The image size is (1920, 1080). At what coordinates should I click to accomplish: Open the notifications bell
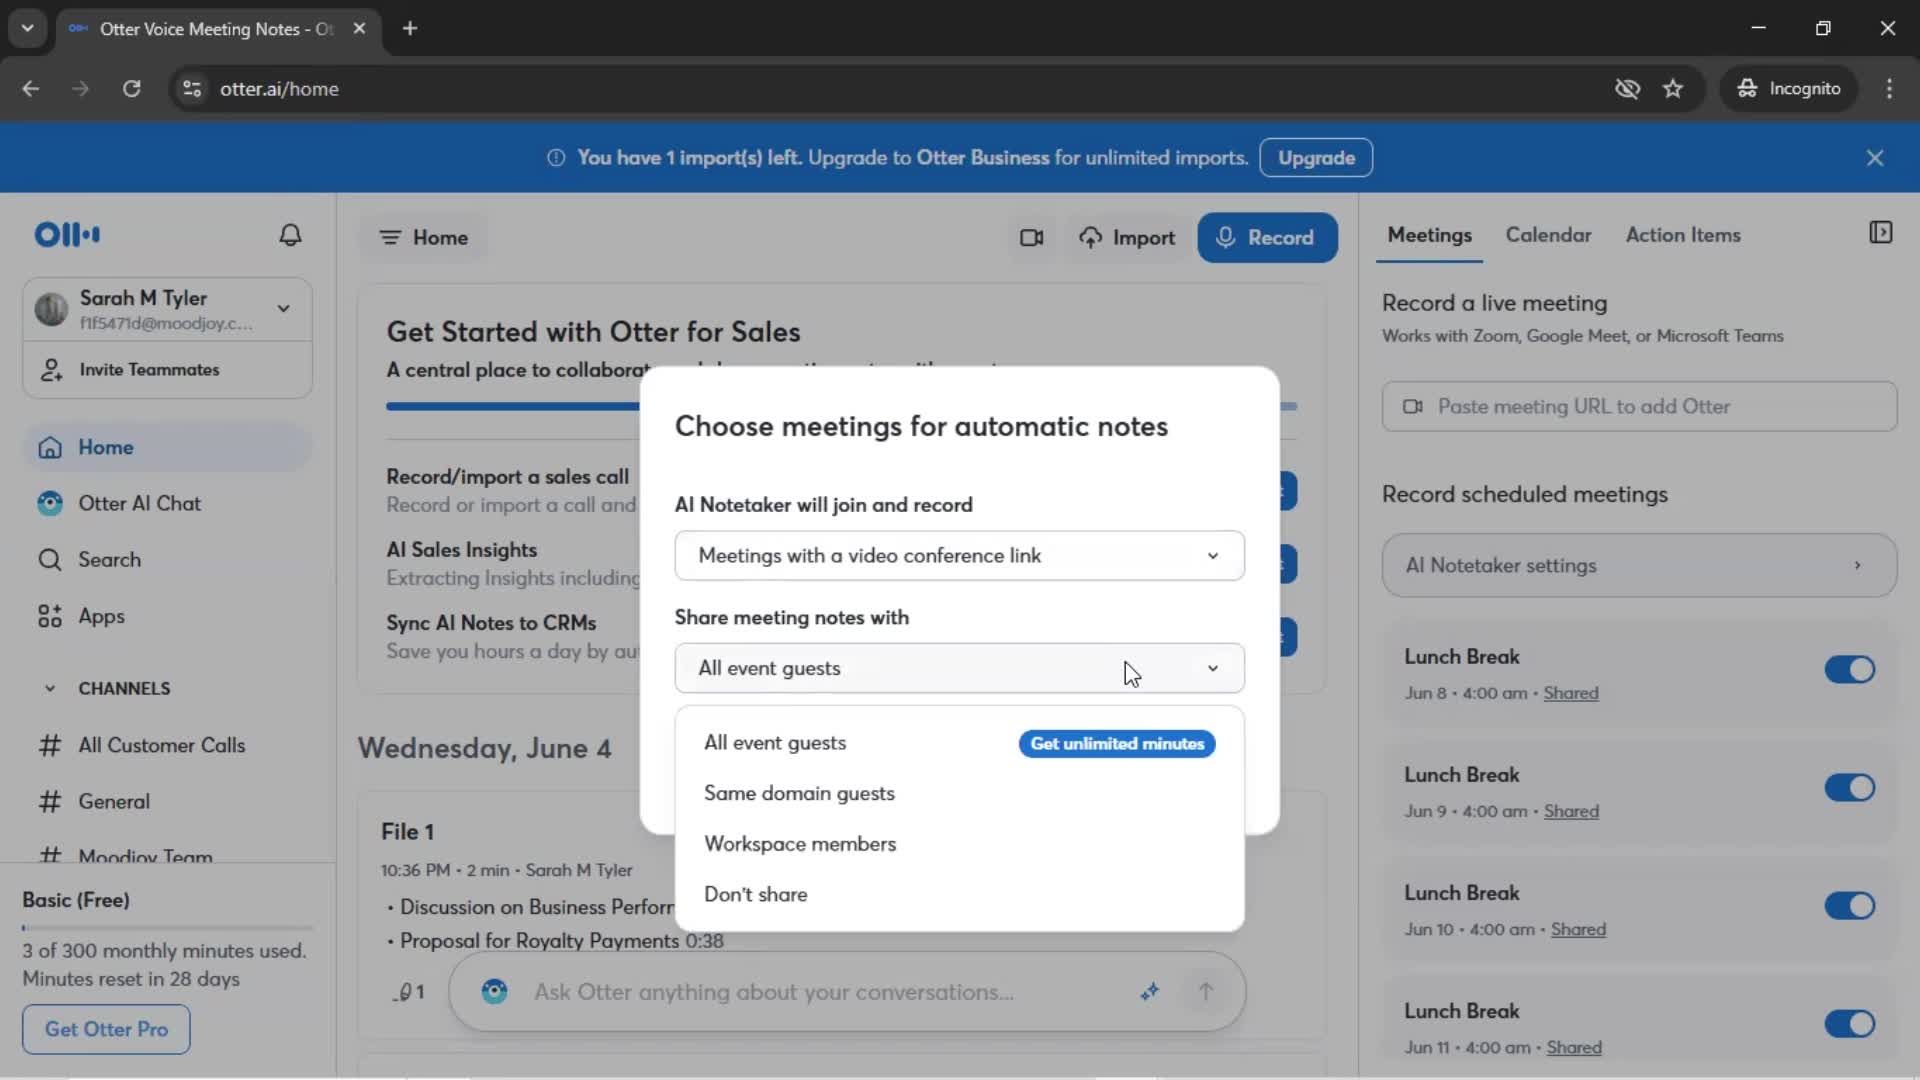tap(290, 235)
